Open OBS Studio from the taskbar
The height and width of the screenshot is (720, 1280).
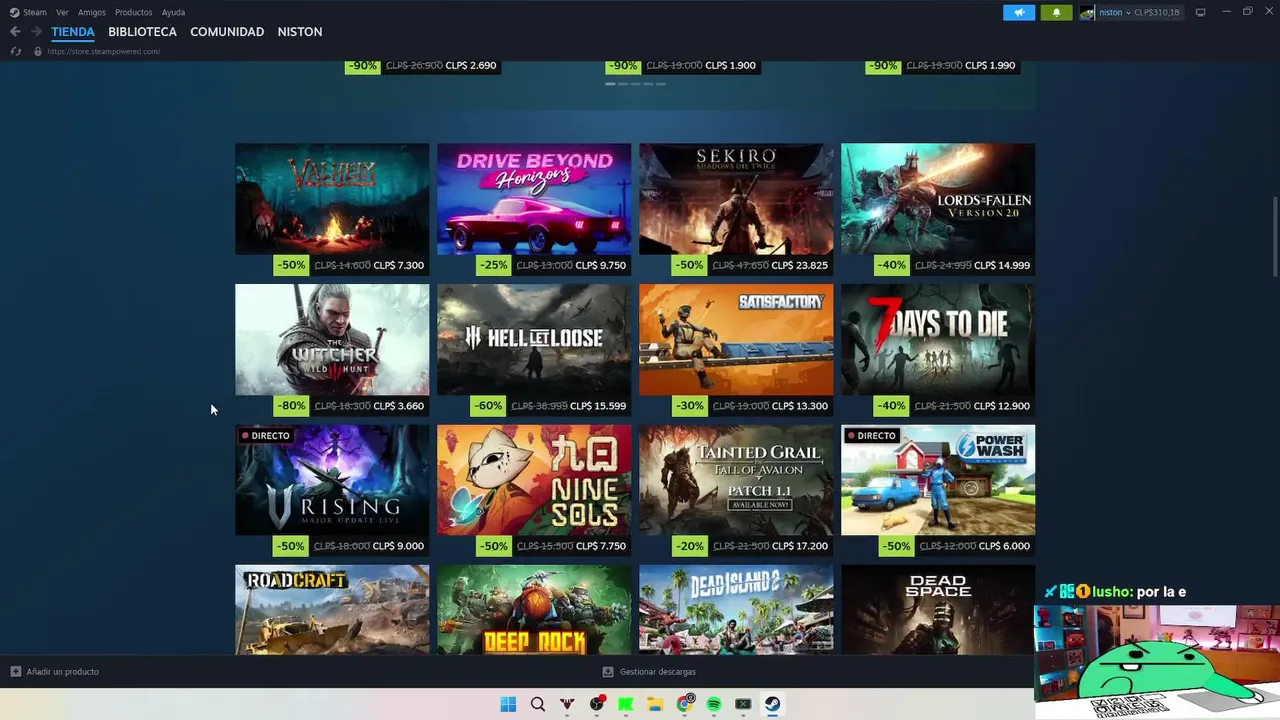[x=597, y=704]
